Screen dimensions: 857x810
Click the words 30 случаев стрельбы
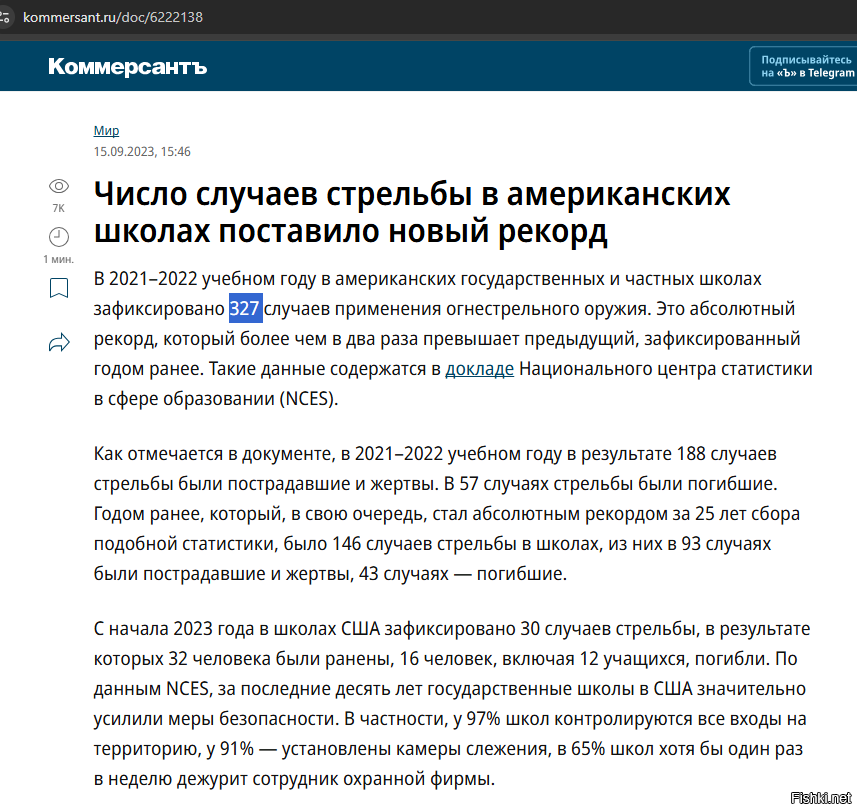click(x=607, y=629)
